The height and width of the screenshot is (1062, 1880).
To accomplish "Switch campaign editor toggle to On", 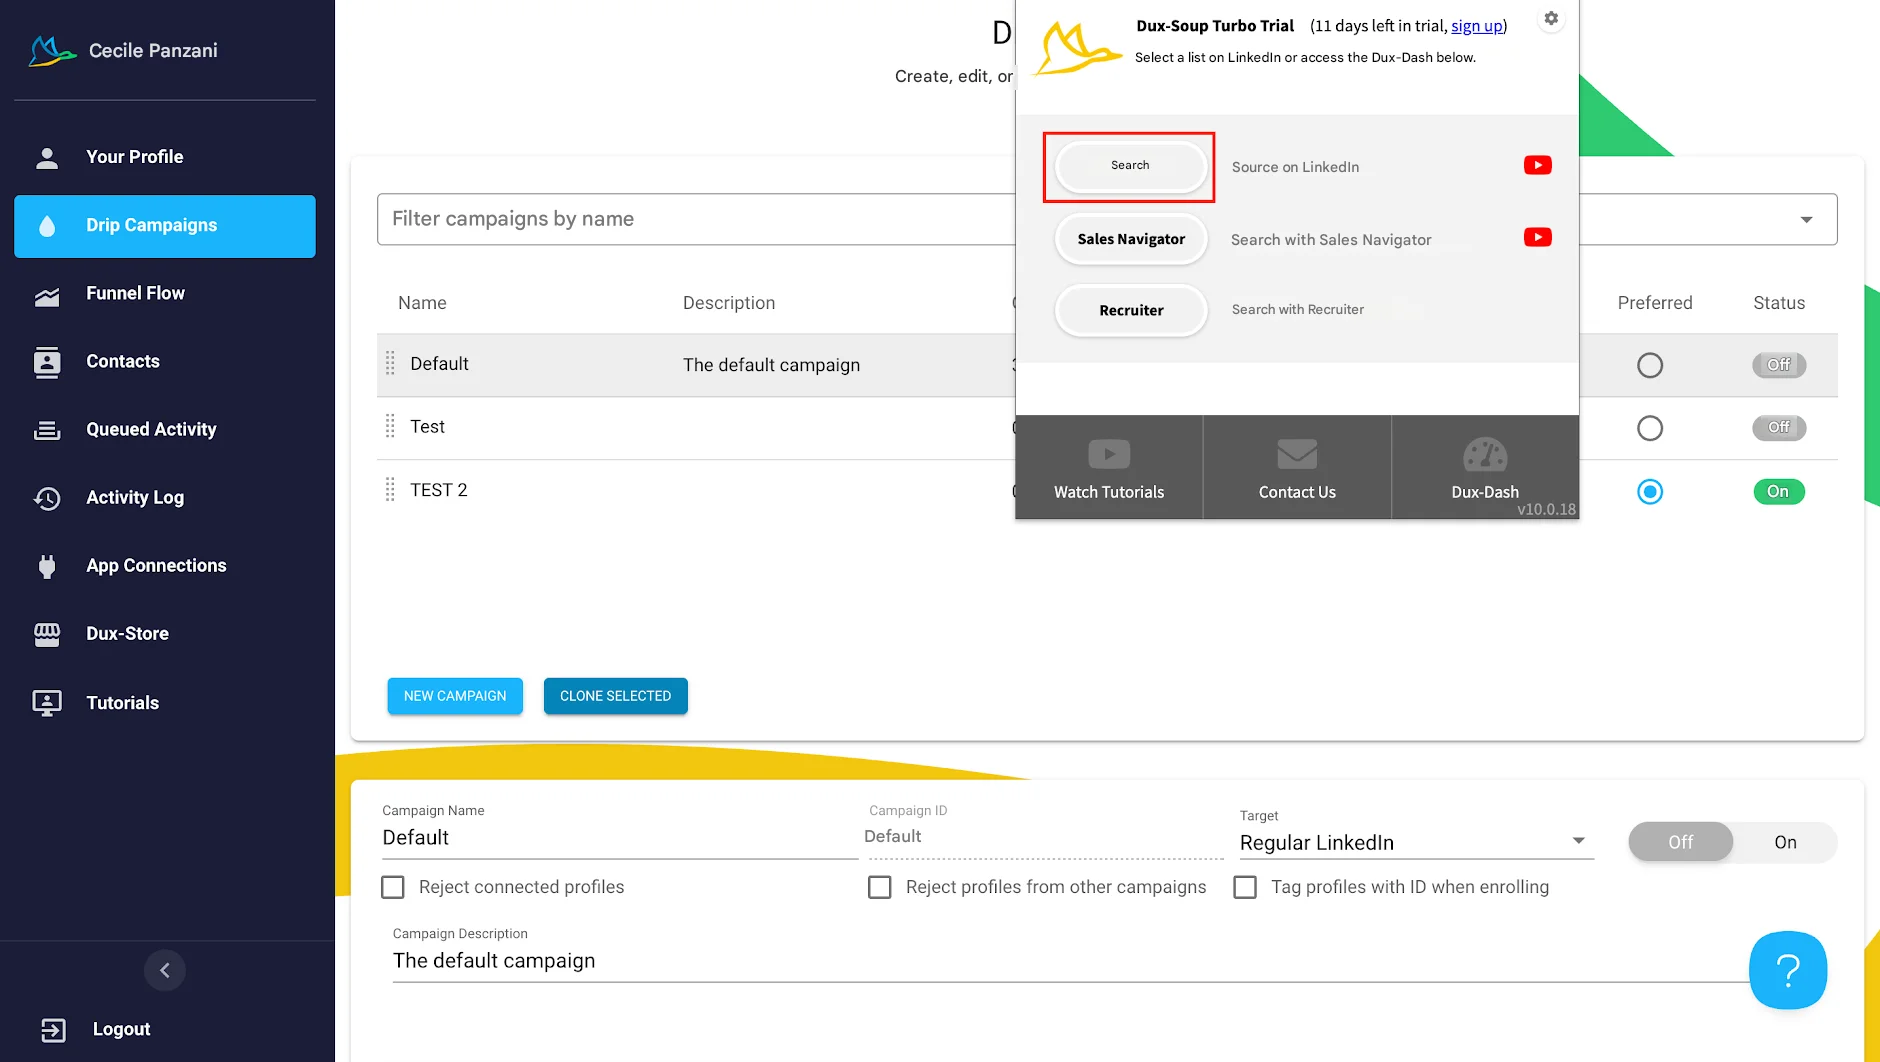I will point(1785,842).
